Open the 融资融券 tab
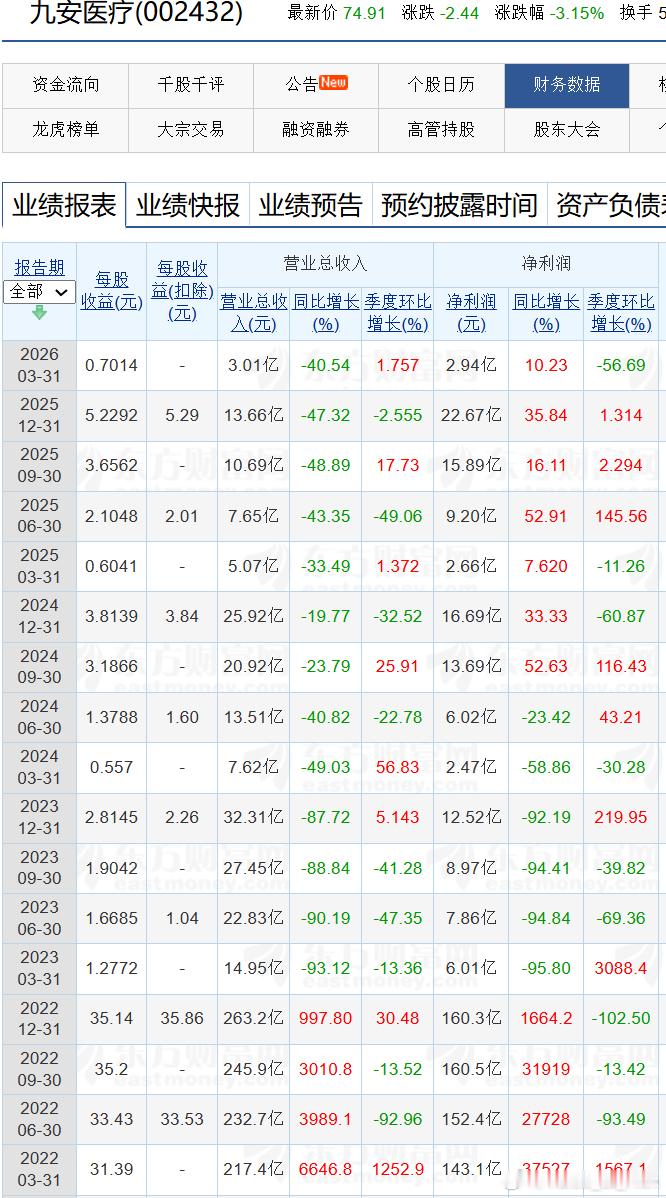Image resolution: width=666 pixels, height=1198 pixels. 316,130
